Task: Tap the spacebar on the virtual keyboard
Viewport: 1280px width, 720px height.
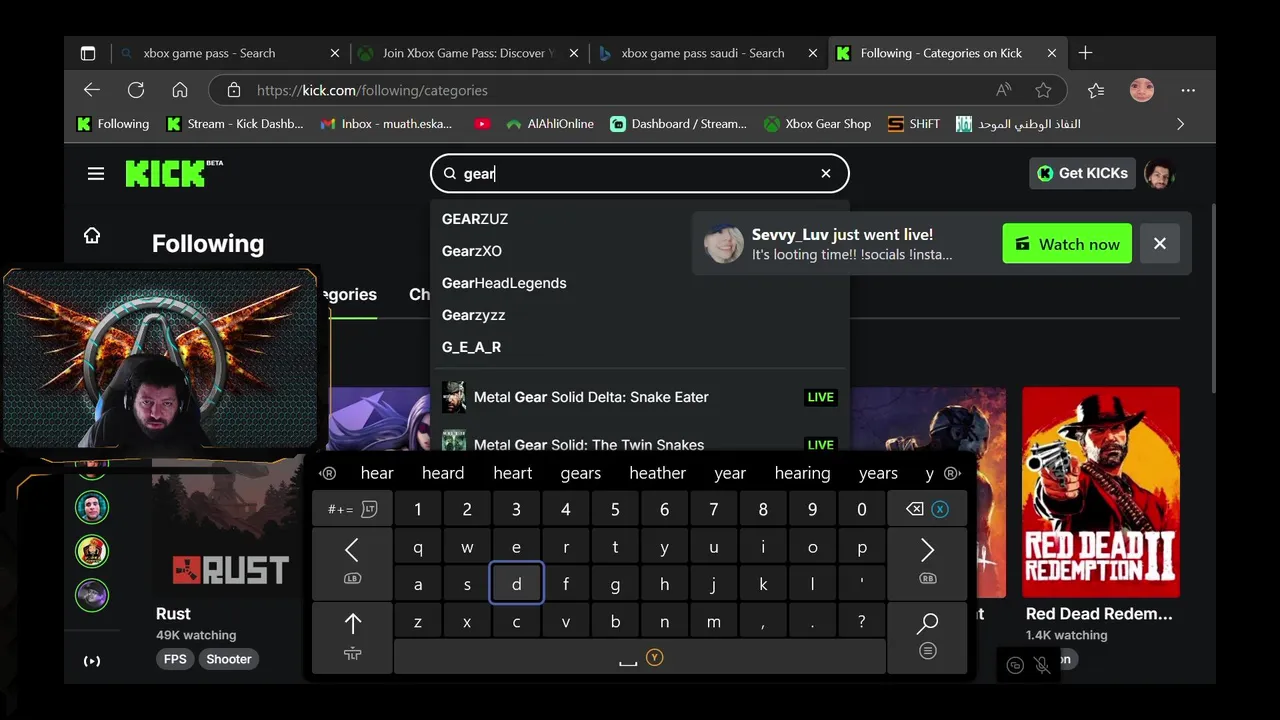Action: 640,657
